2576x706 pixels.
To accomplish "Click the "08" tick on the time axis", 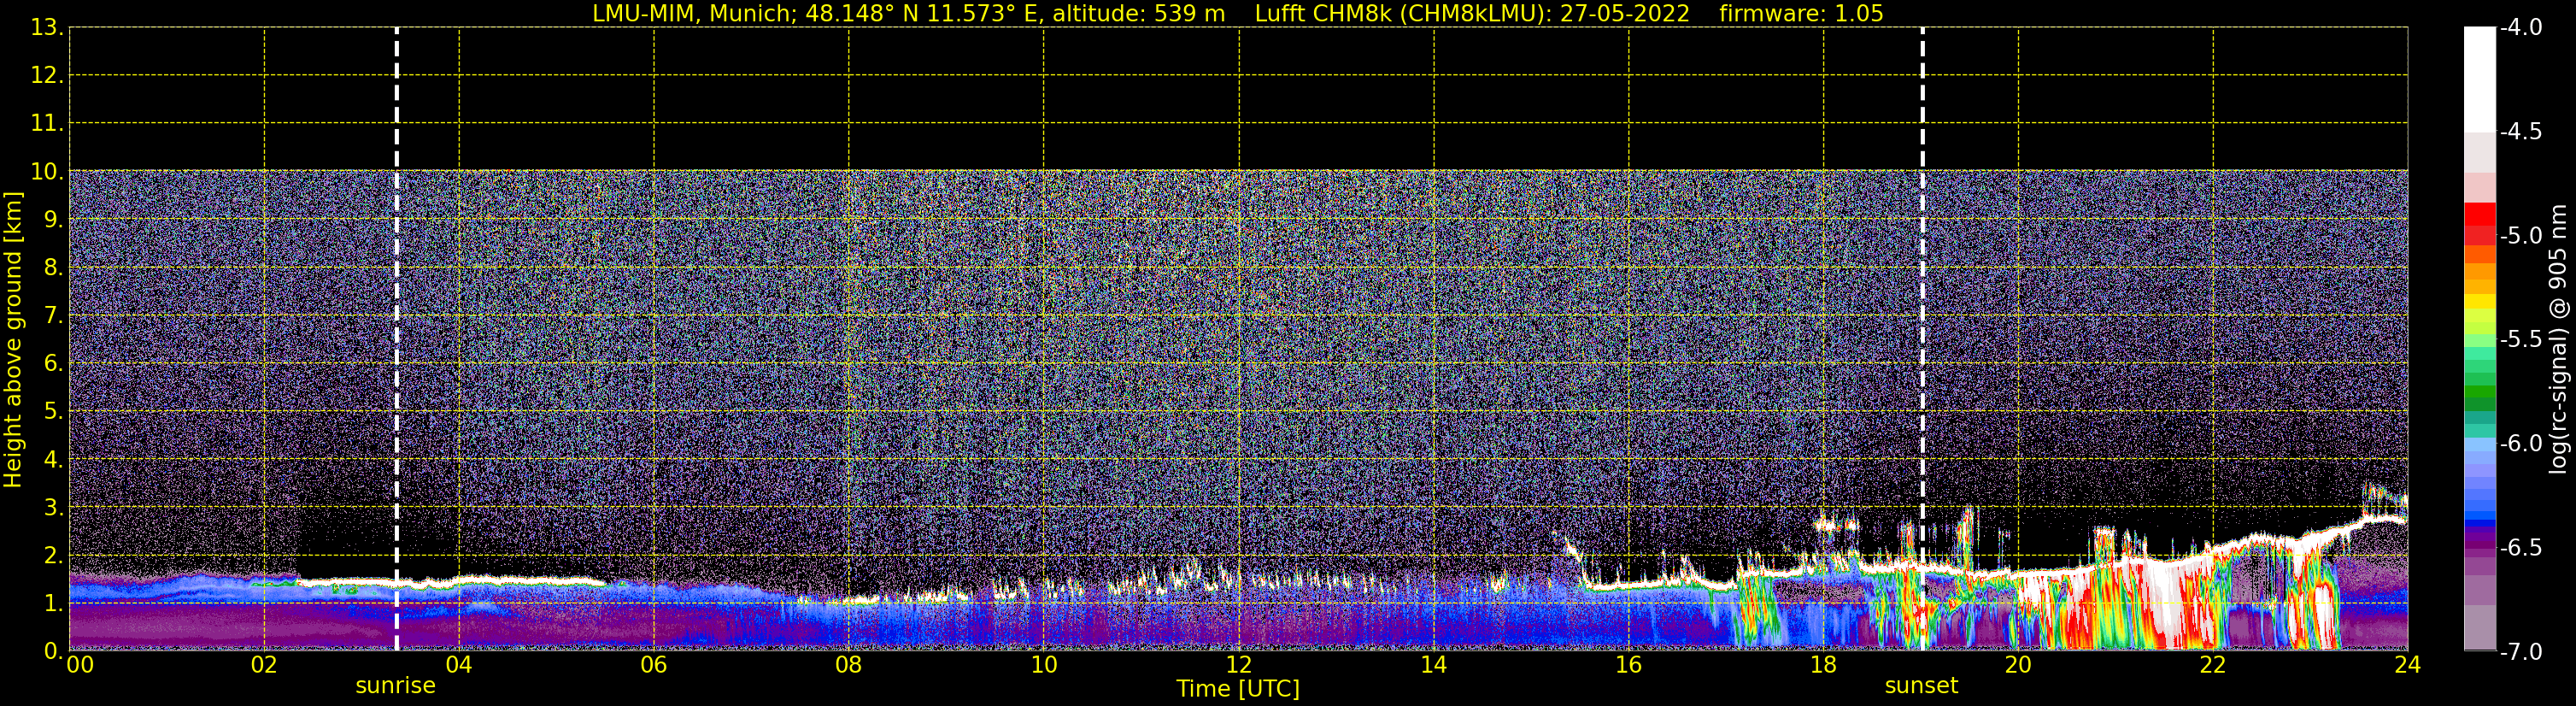I will [x=849, y=665].
